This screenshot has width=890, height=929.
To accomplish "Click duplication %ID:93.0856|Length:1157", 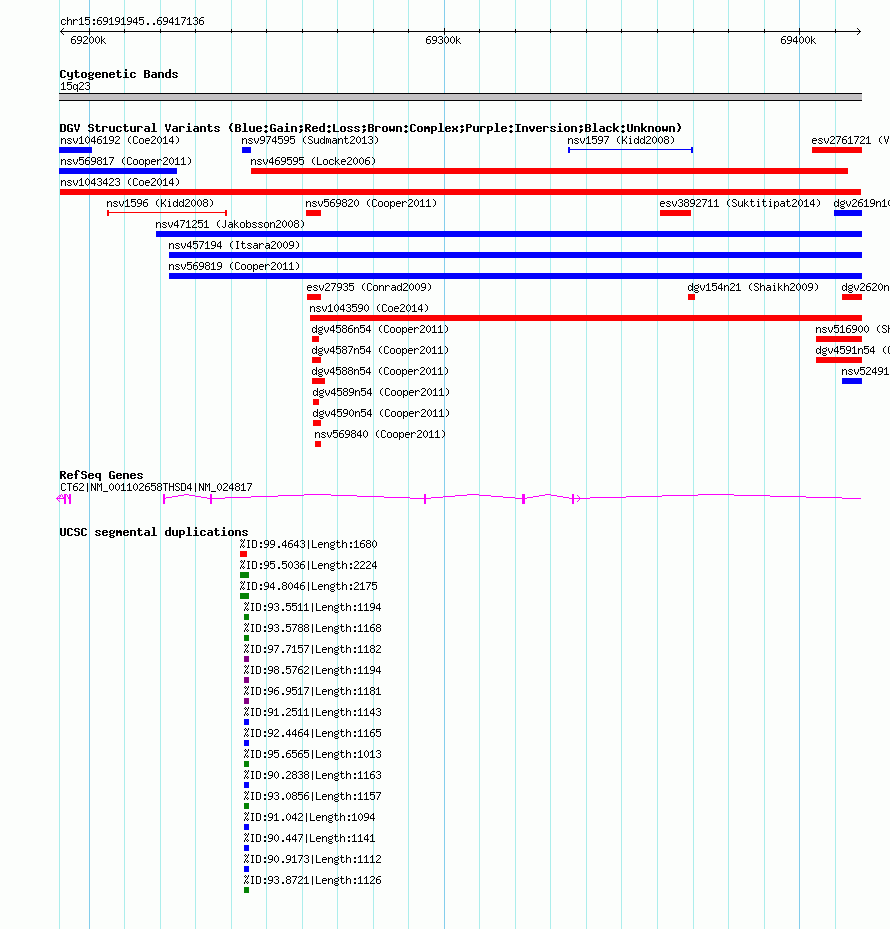I will click(x=312, y=797).
